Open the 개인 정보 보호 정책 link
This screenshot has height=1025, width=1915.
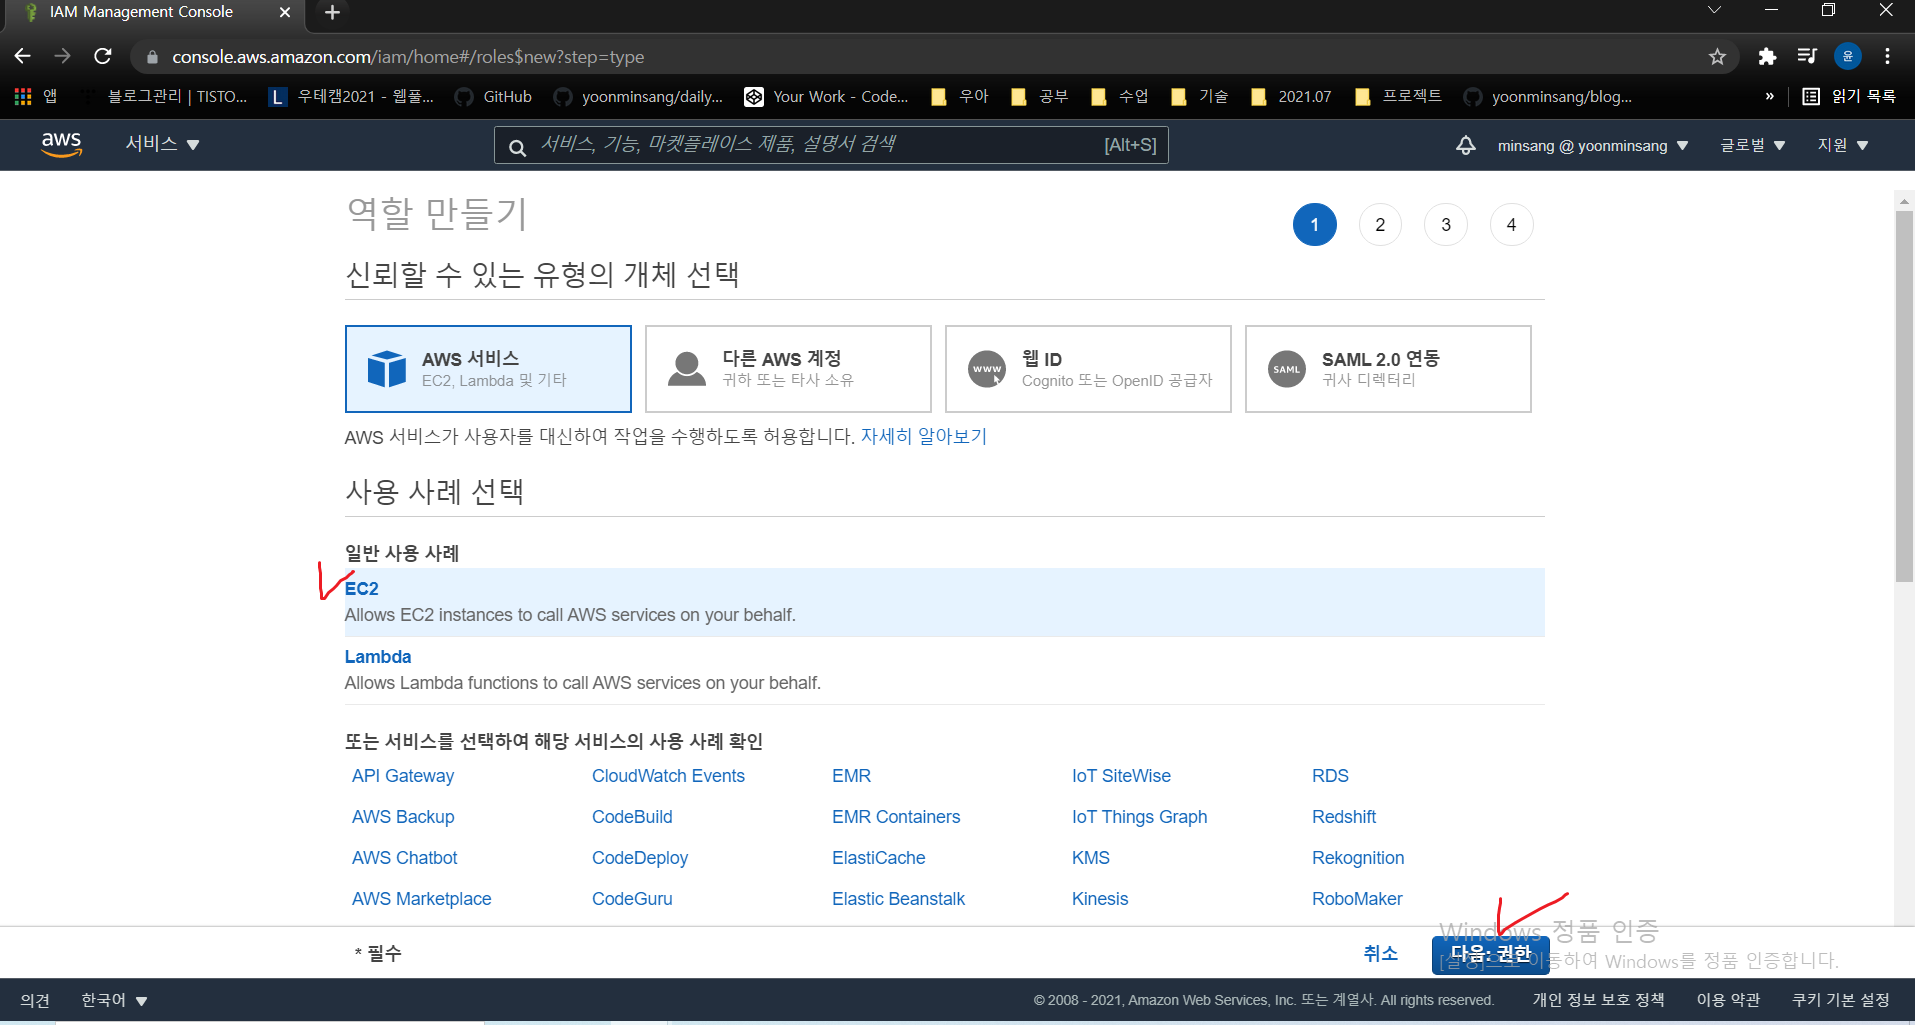1598,1000
